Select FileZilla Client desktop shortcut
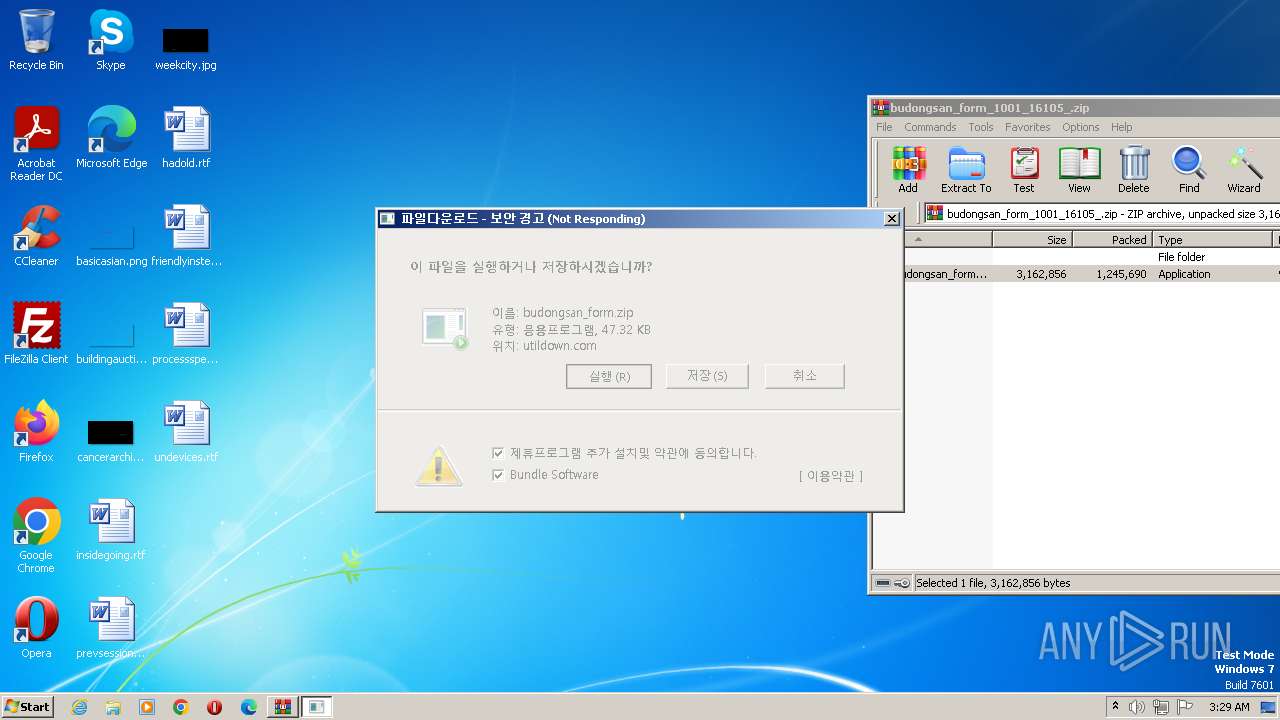Image resolution: width=1280 pixels, height=720 pixels. pyautogui.click(x=36, y=334)
